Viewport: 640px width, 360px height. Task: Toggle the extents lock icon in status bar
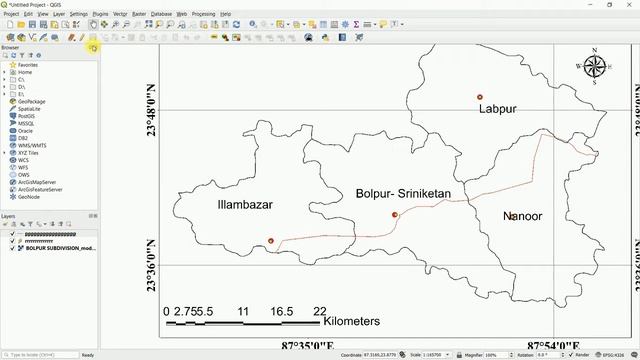pos(459,355)
